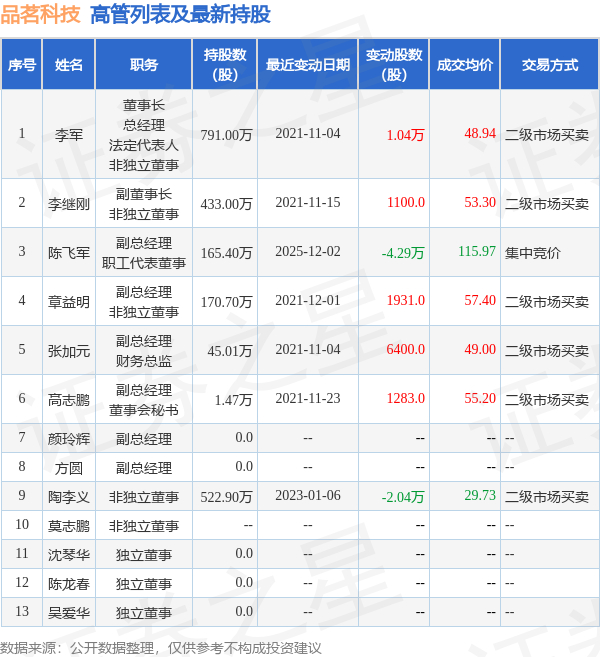This screenshot has width=600, height=657.
Task: Click the 品茗科技 title text
Action: (x=40, y=14)
